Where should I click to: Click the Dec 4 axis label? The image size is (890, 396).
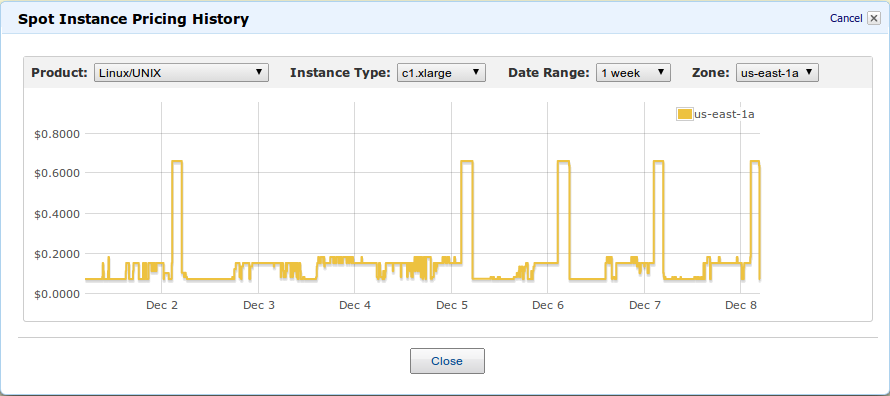355,305
